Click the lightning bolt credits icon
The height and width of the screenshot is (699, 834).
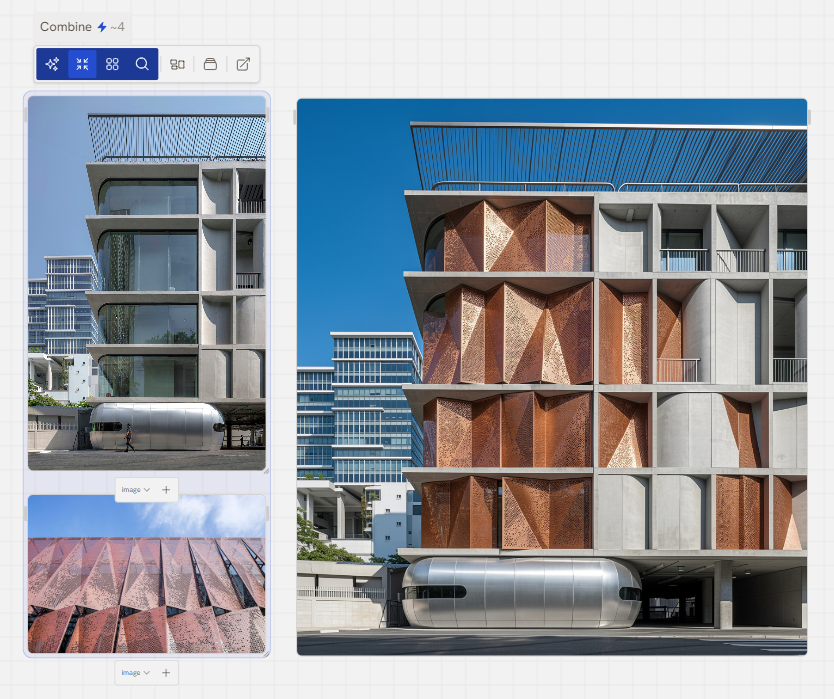click(102, 27)
